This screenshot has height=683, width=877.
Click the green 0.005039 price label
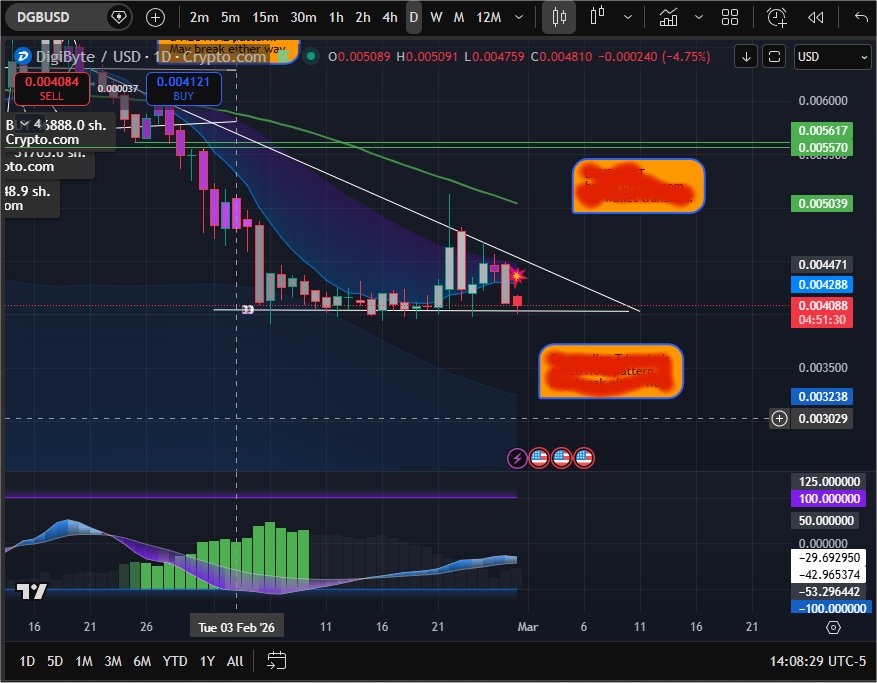click(822, 203)
